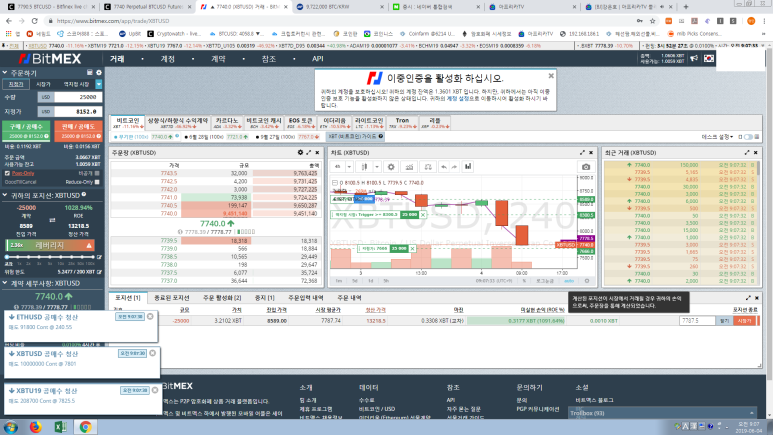This screenshot has width=773, height=435.
Task: Toggle percent (%) scale on chart
Action: click(524, 281)
